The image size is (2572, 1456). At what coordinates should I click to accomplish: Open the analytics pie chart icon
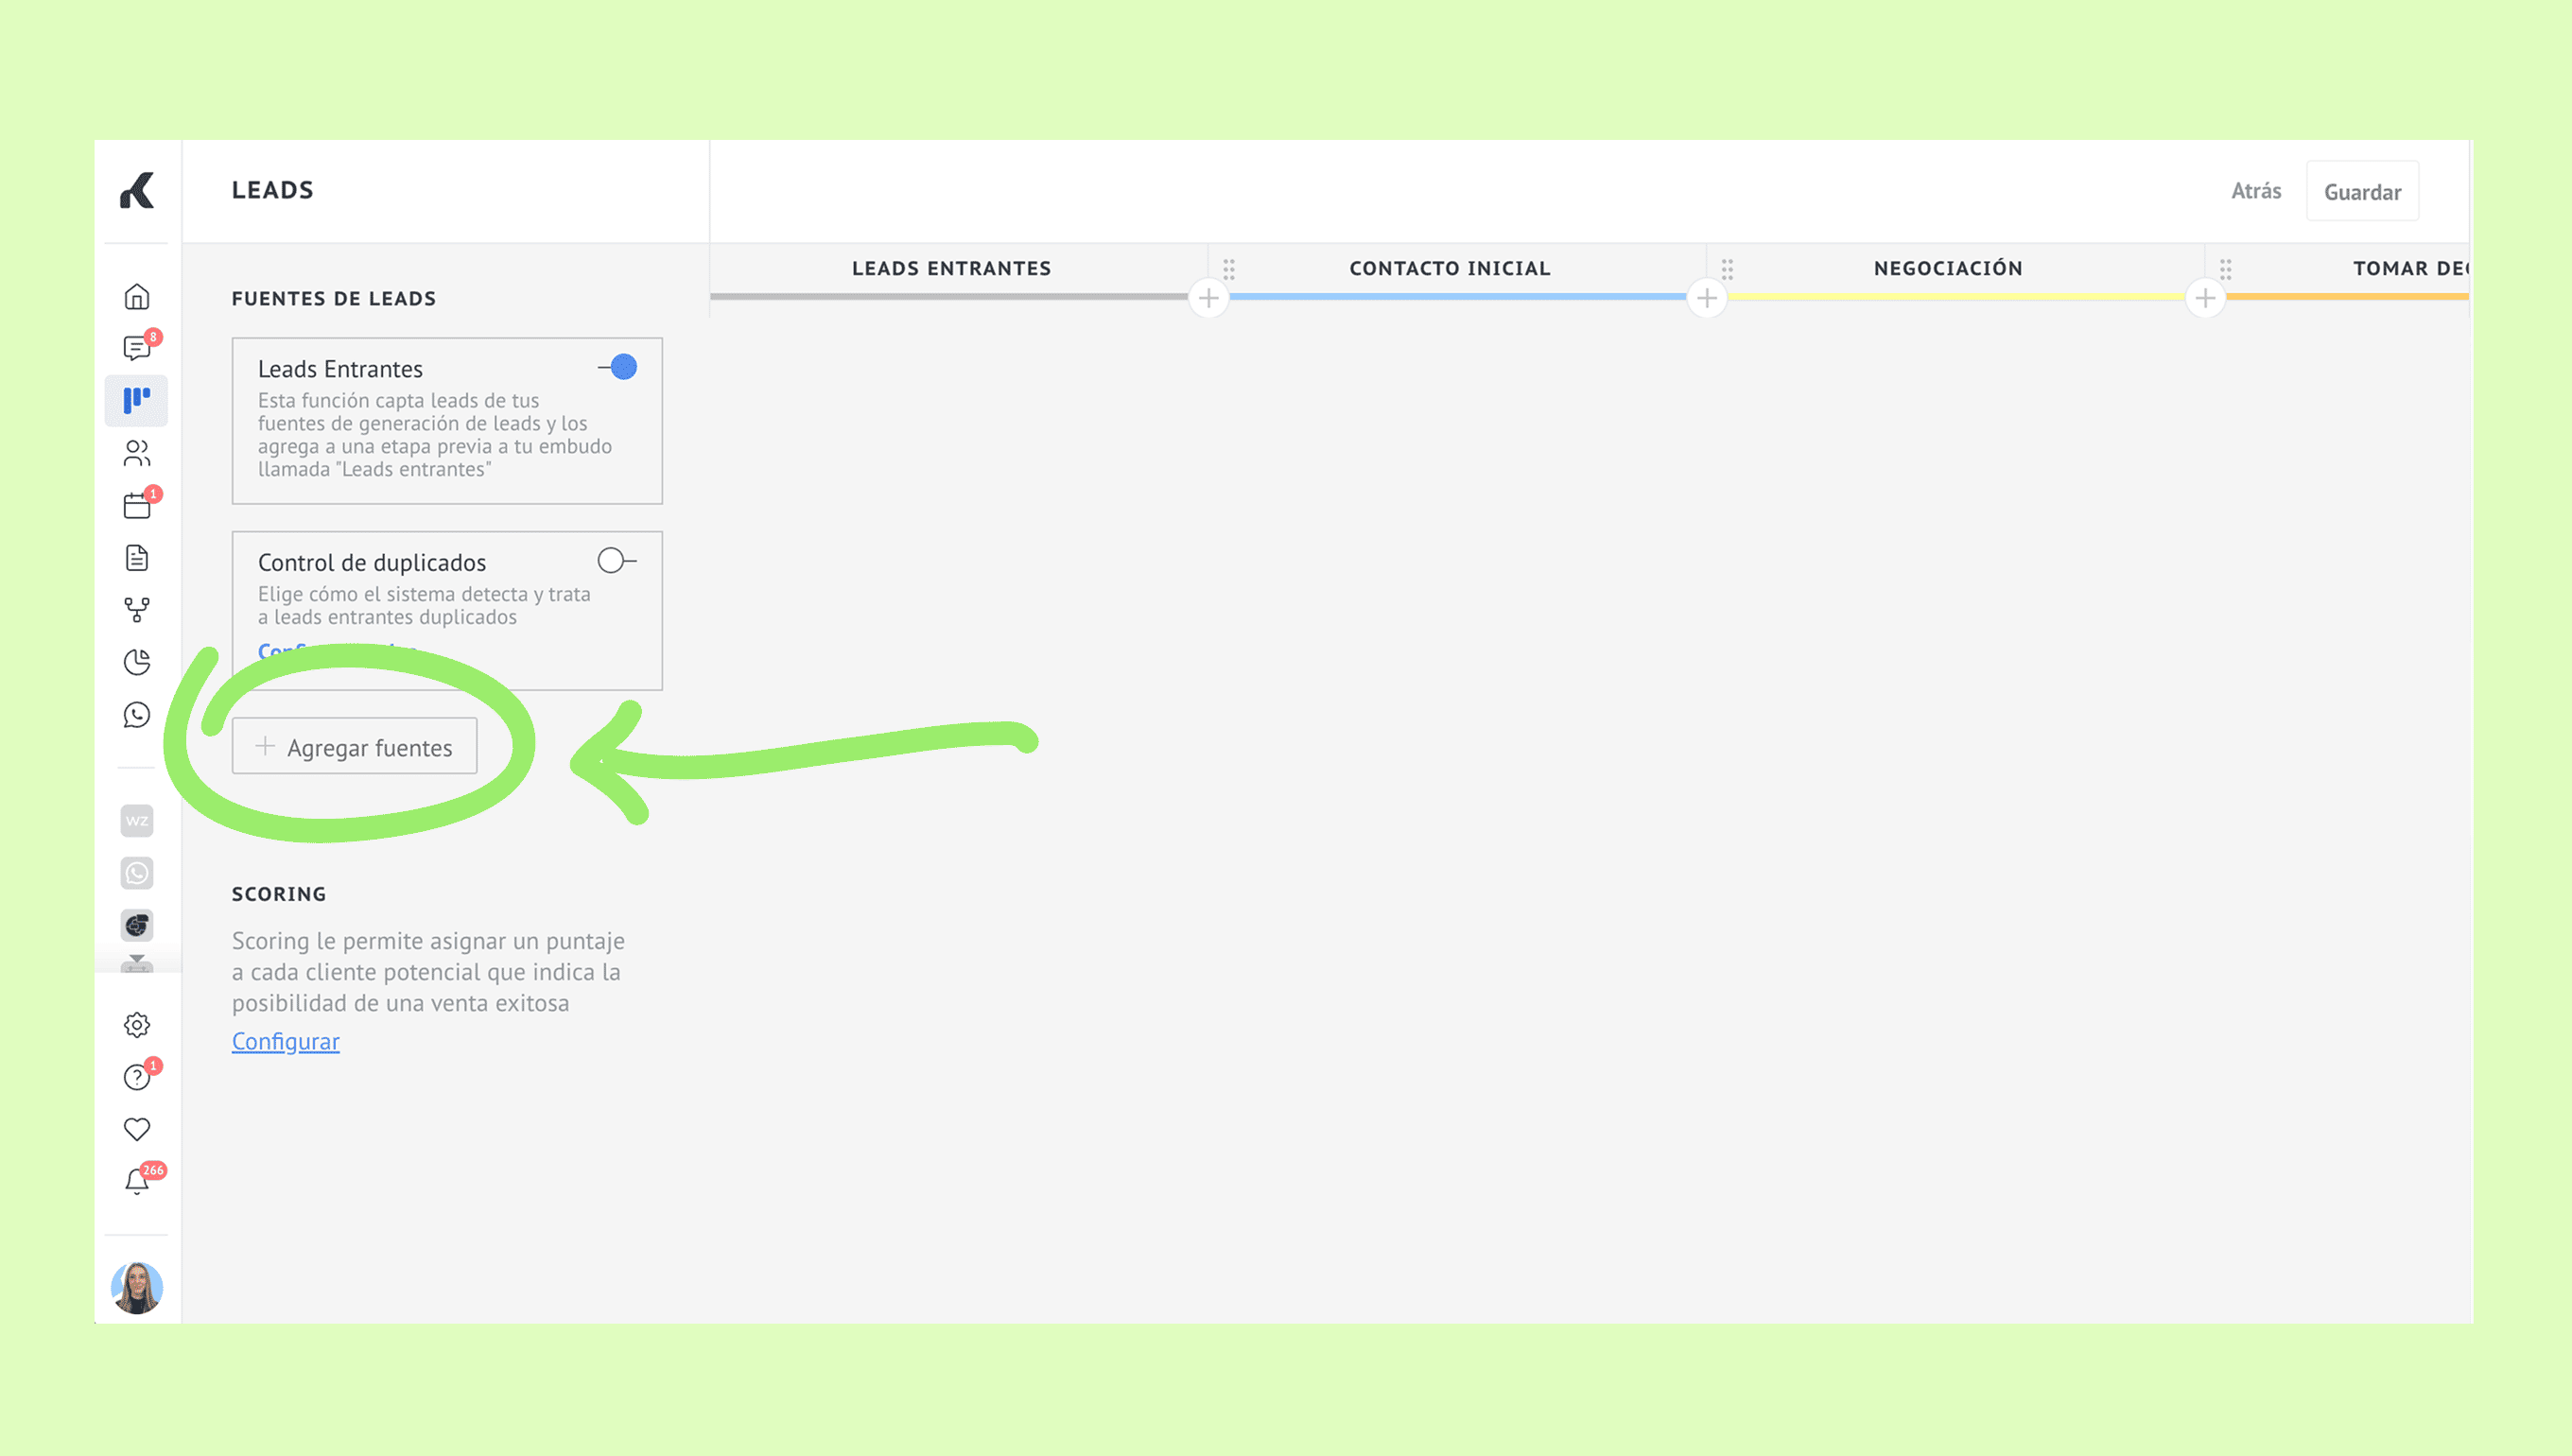pyautogui.click(x=137, y=662)
